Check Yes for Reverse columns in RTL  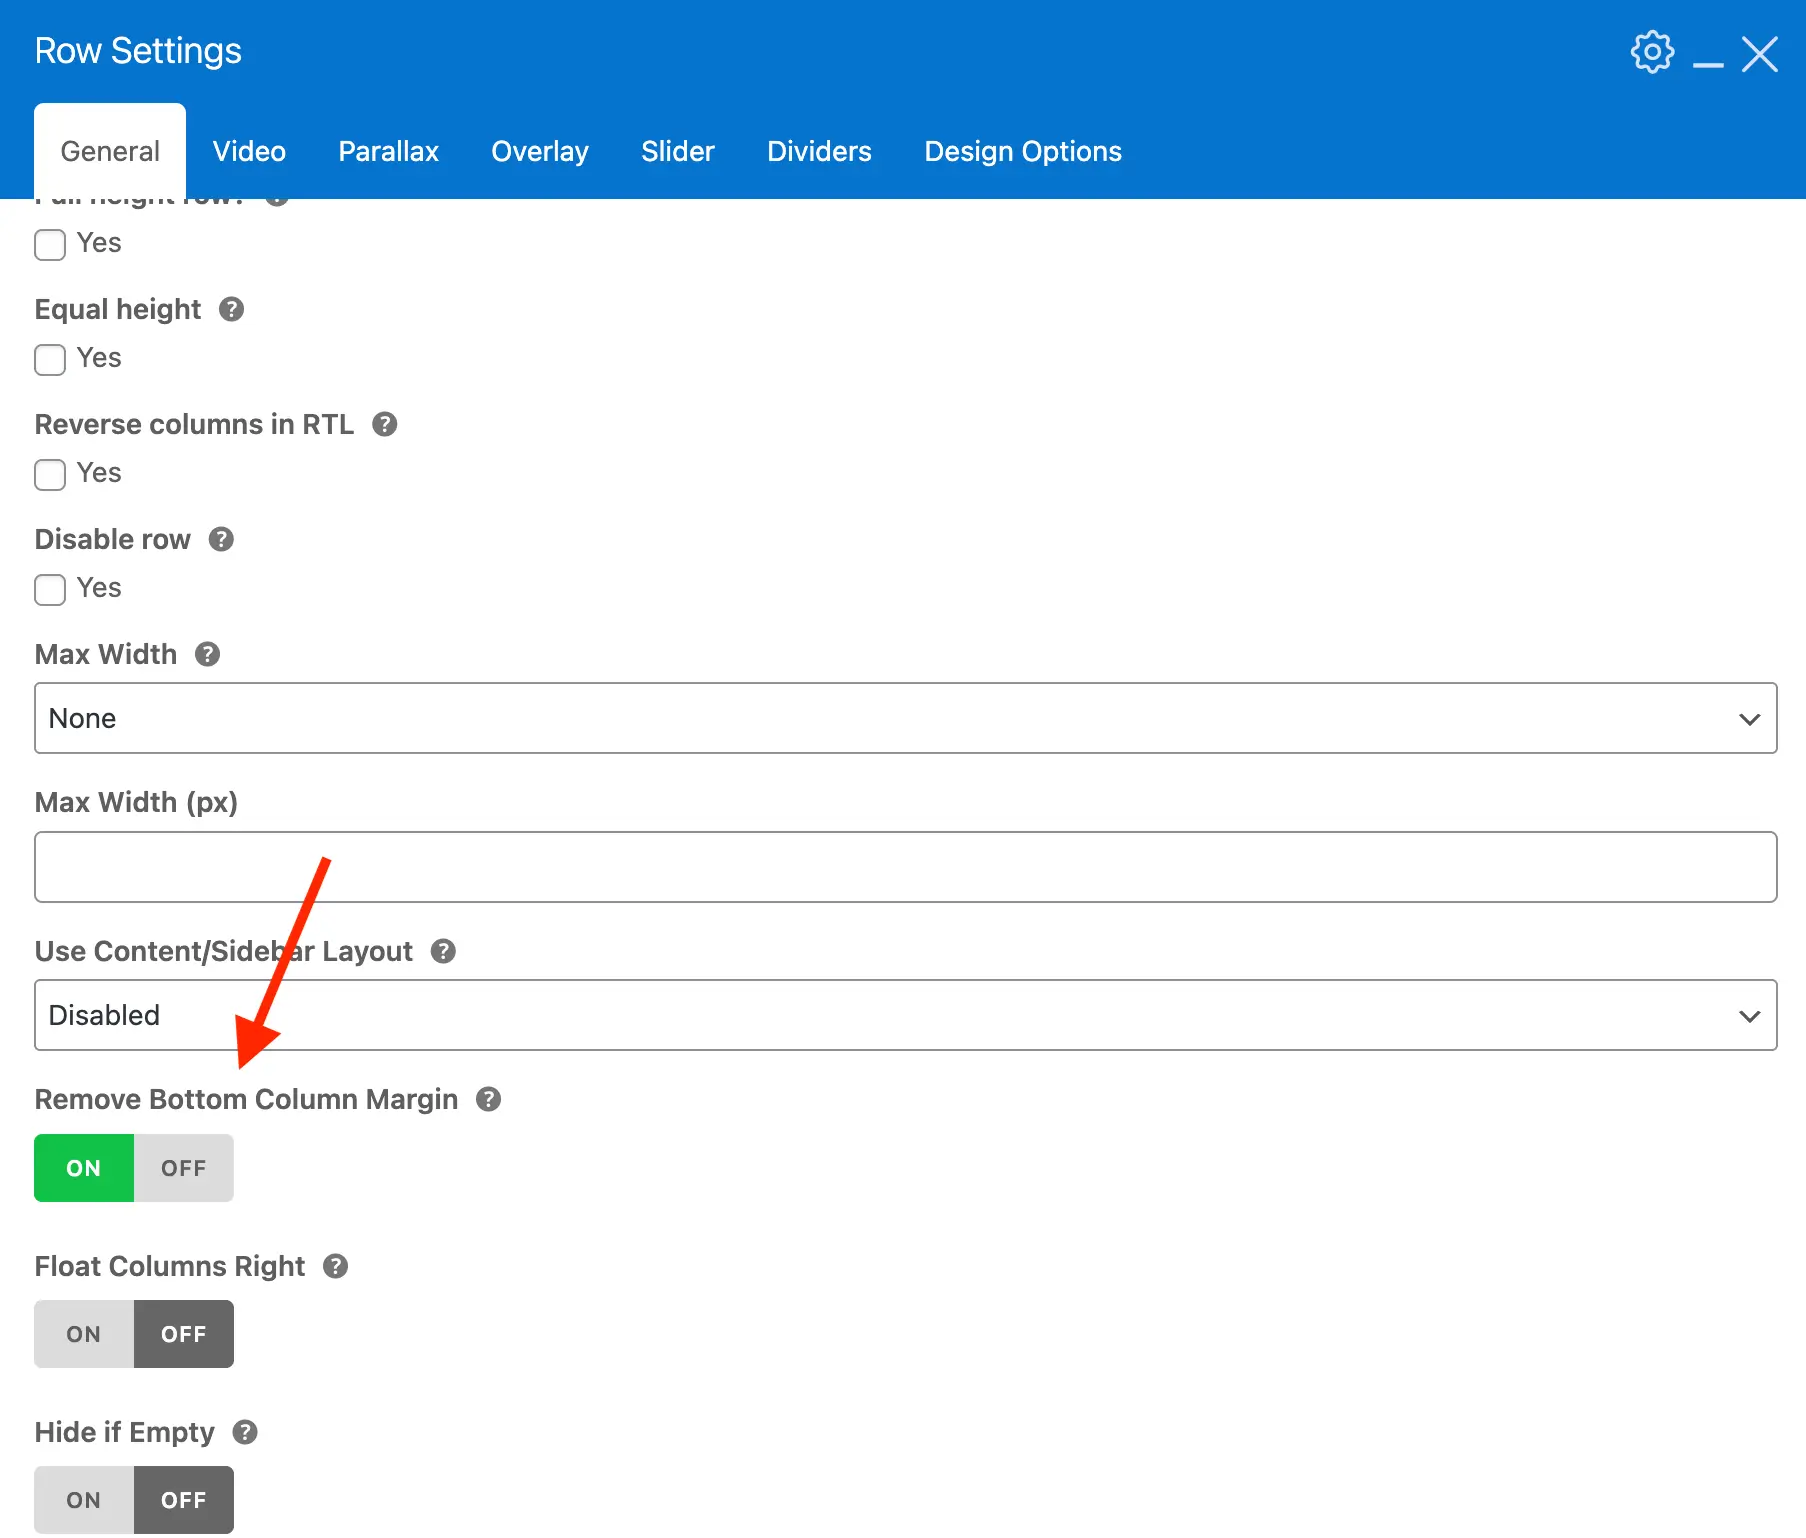click(49, 474)
